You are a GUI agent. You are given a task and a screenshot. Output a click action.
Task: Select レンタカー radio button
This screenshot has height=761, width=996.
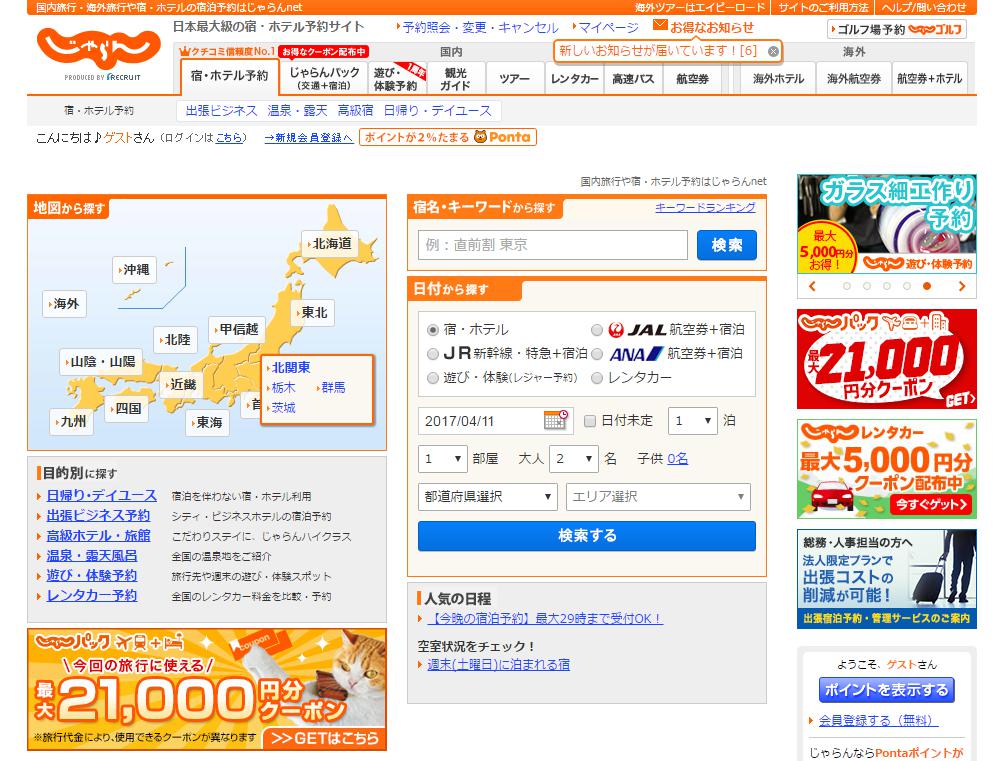pyautogui.click(x=596, y=378)
